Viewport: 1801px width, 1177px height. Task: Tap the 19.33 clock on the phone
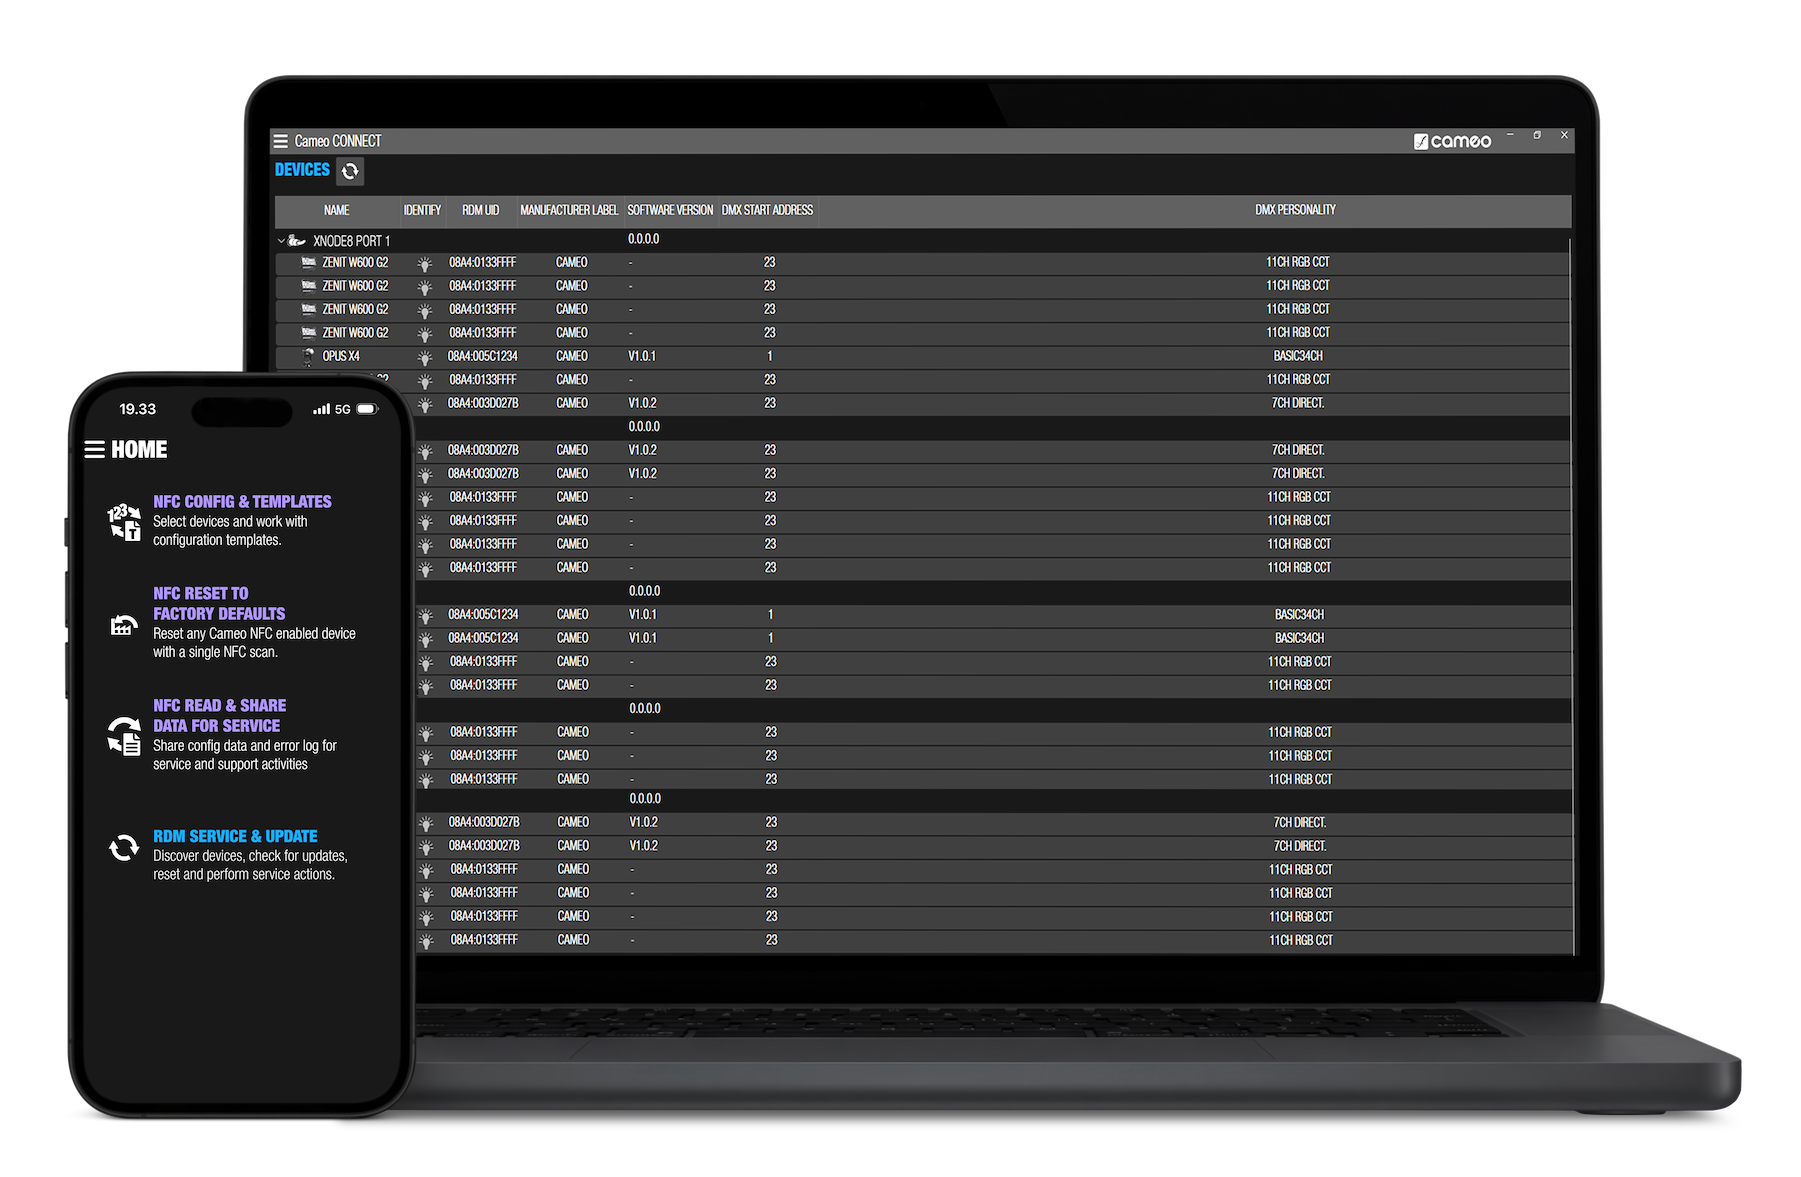tap(138, 409)
